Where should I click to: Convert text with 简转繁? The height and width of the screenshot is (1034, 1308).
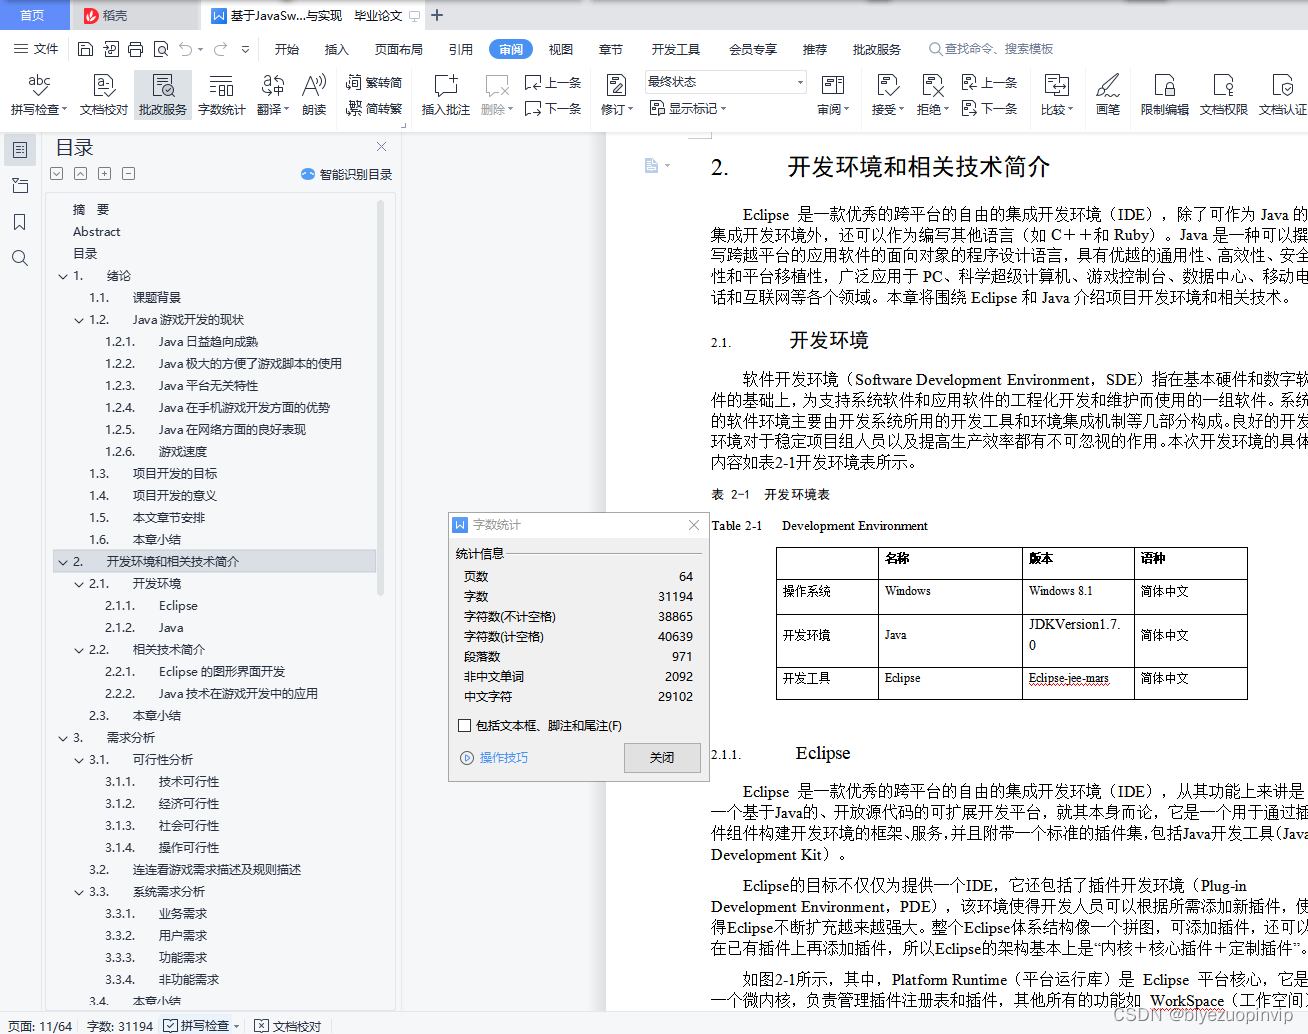[374, 108]
